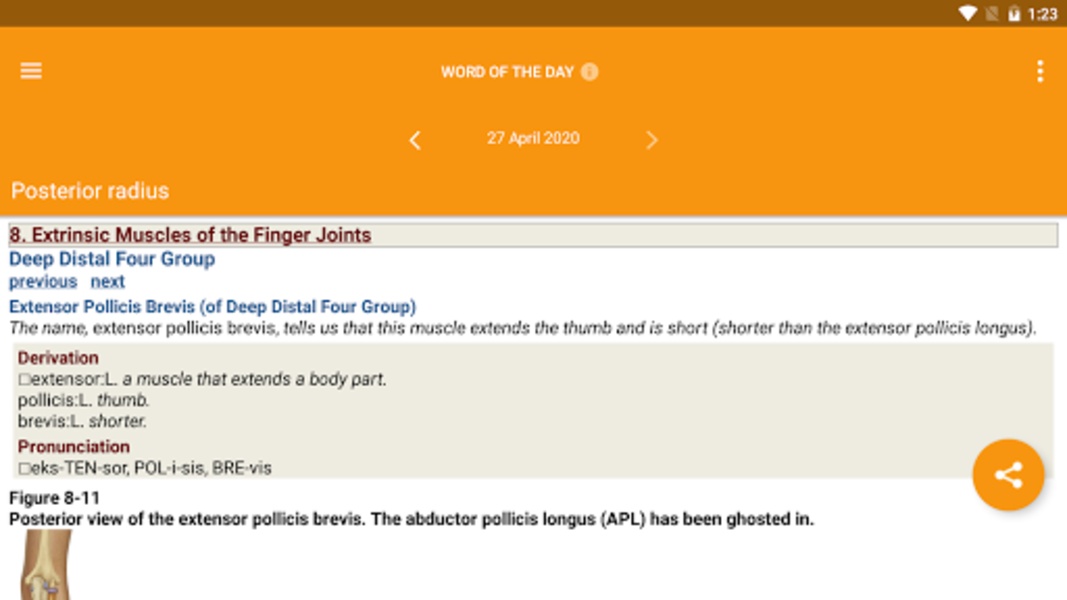Go to previous day's word arrow

coord(415,139)
